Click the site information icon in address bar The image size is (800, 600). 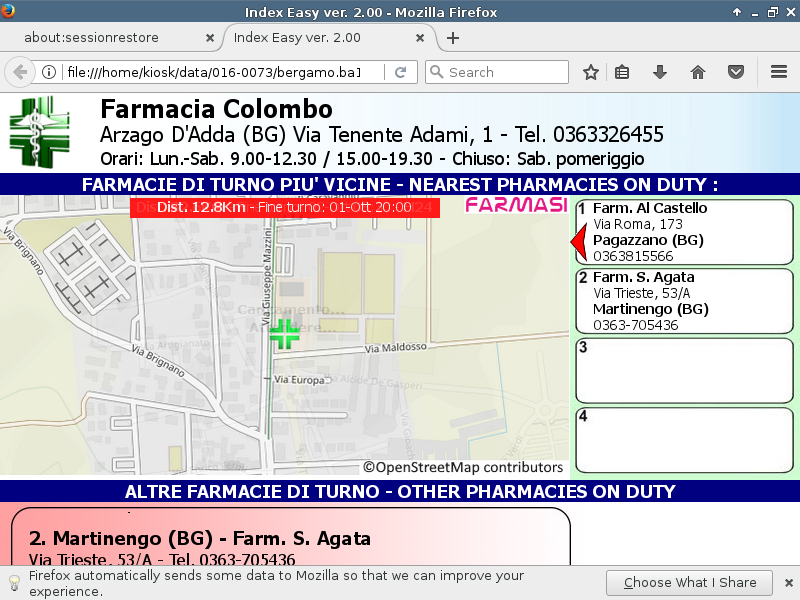tap(48, 72)
